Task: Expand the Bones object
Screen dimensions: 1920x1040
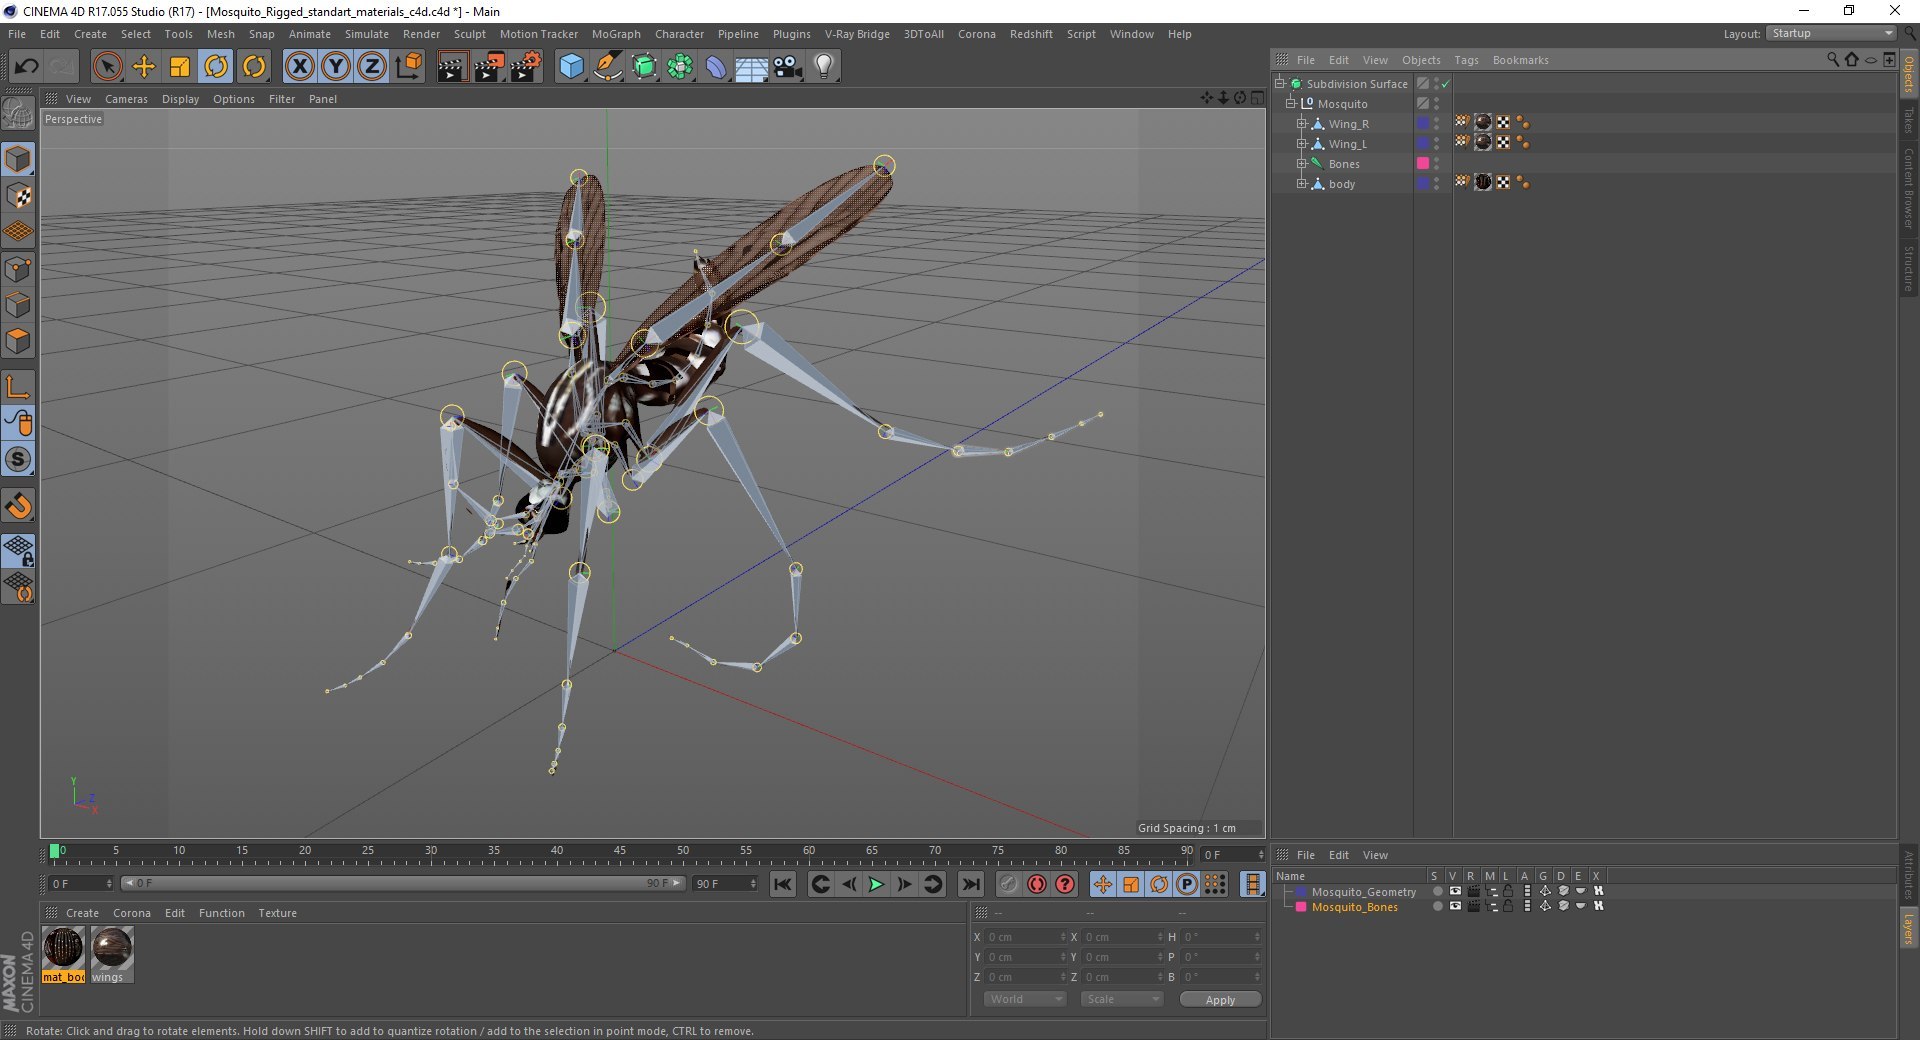Action: coord(1302,164)
